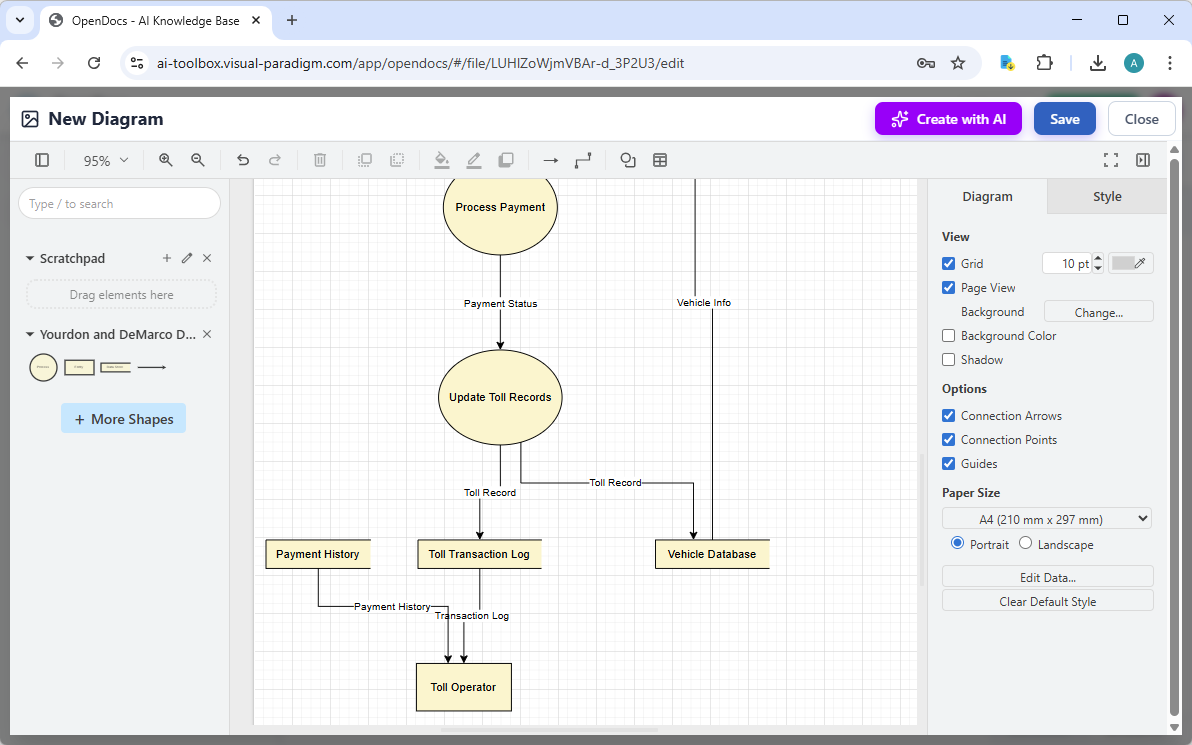The width and height of the screenshot is (1192, 745).
Task: Open the Fill Color tool
Action: pos(442,160)
